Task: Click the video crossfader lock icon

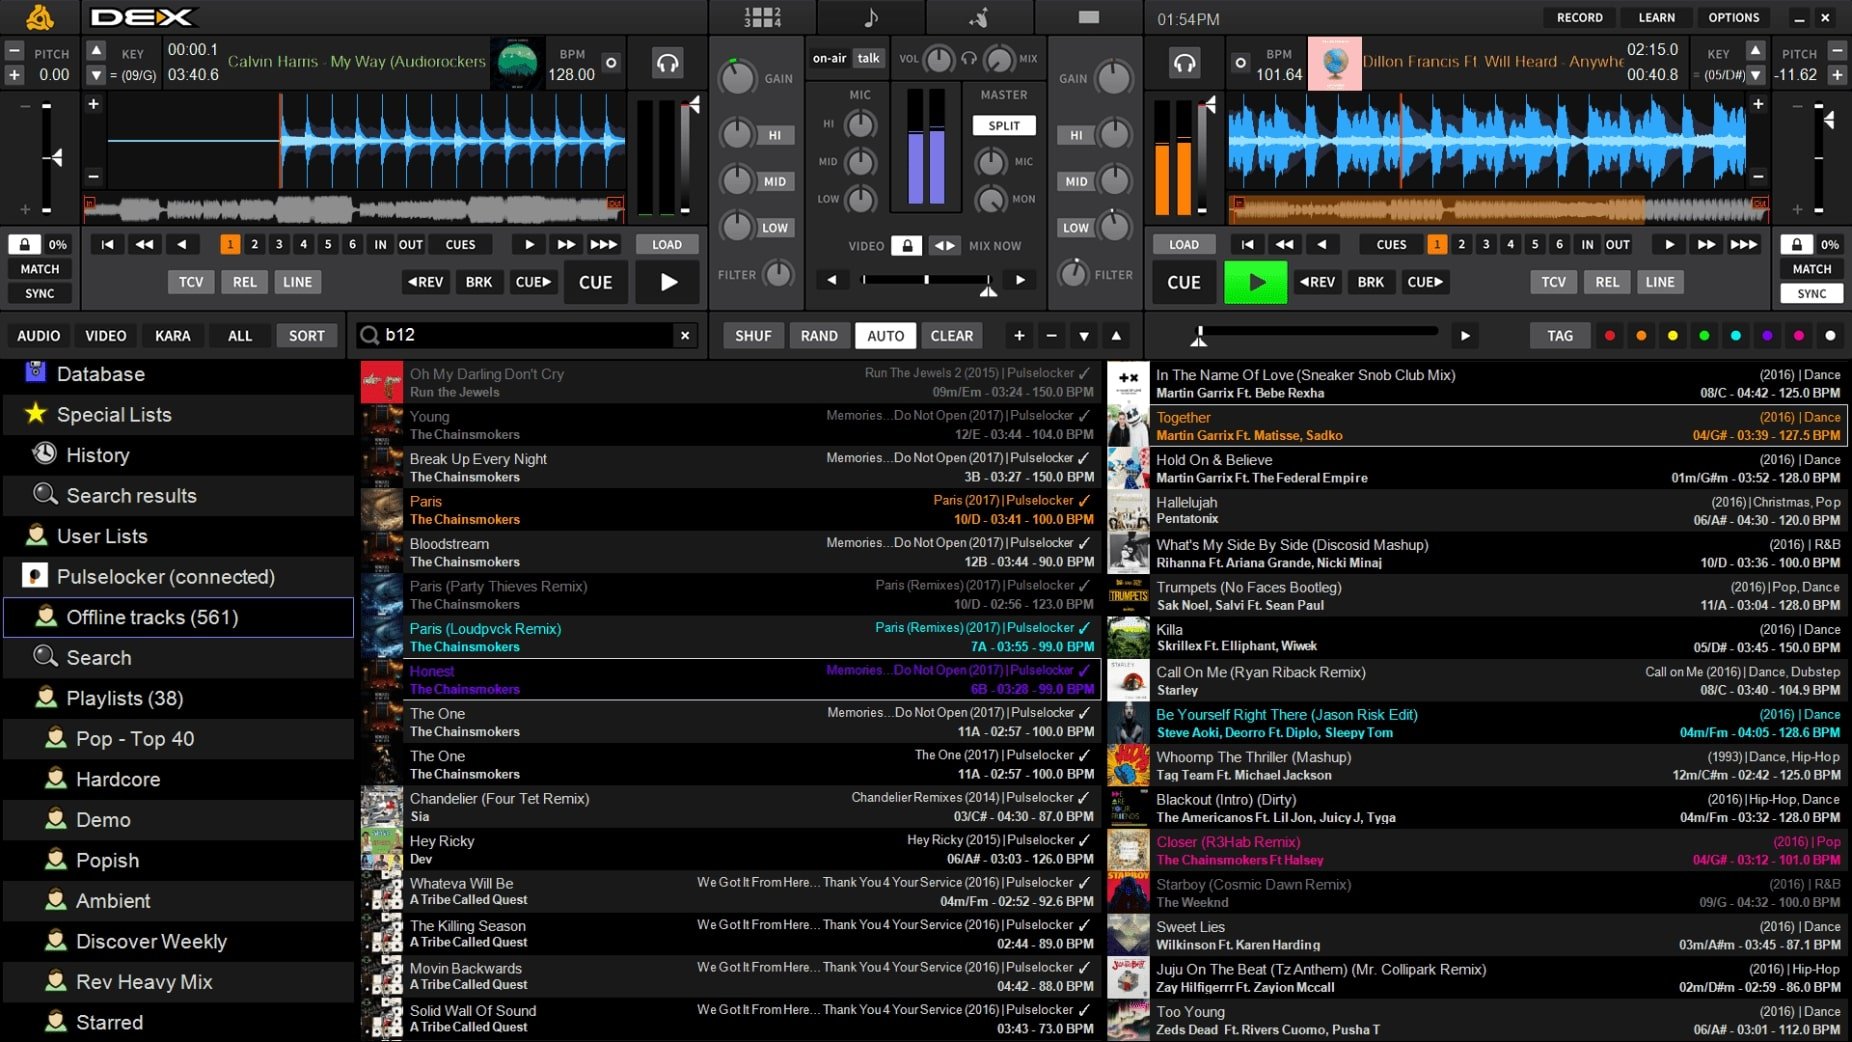Action: pos(906,246)
